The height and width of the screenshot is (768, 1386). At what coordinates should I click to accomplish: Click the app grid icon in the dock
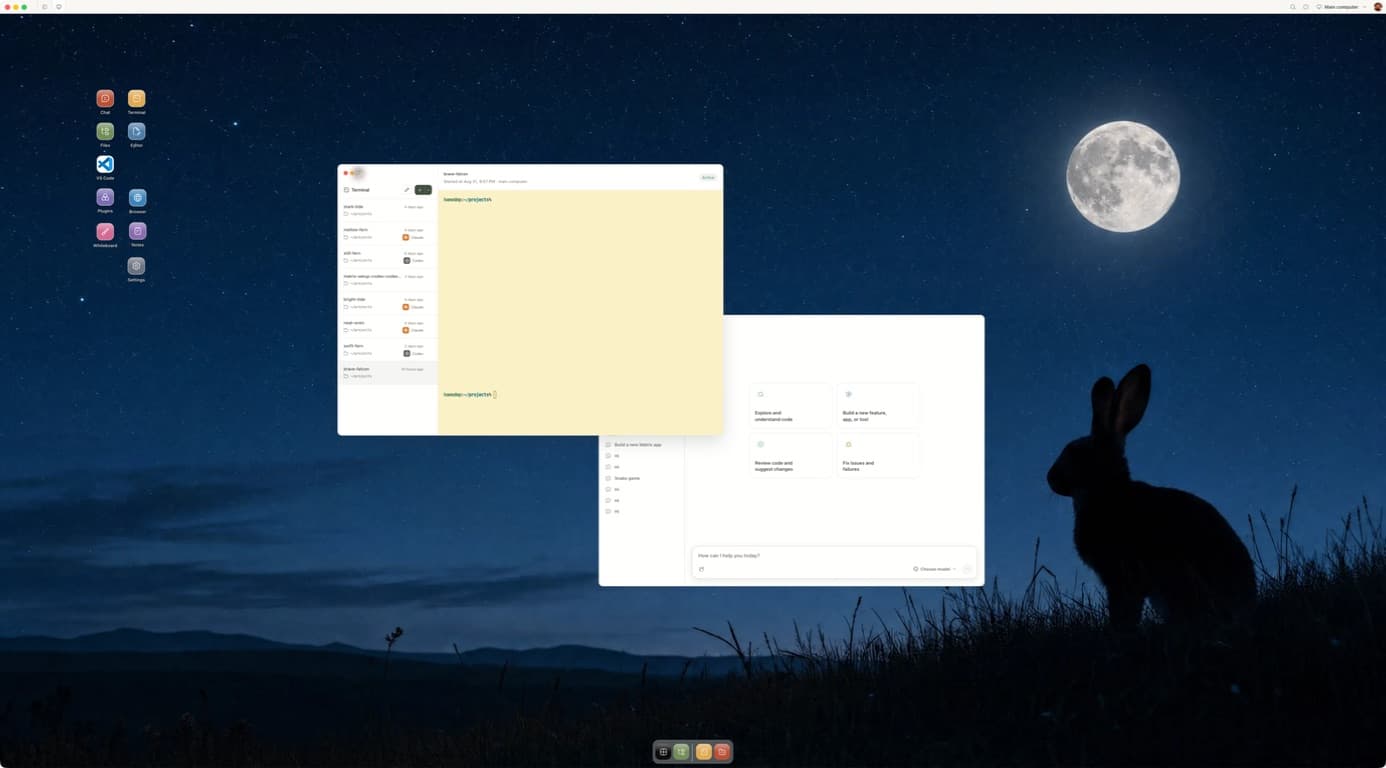click(663, 752)
